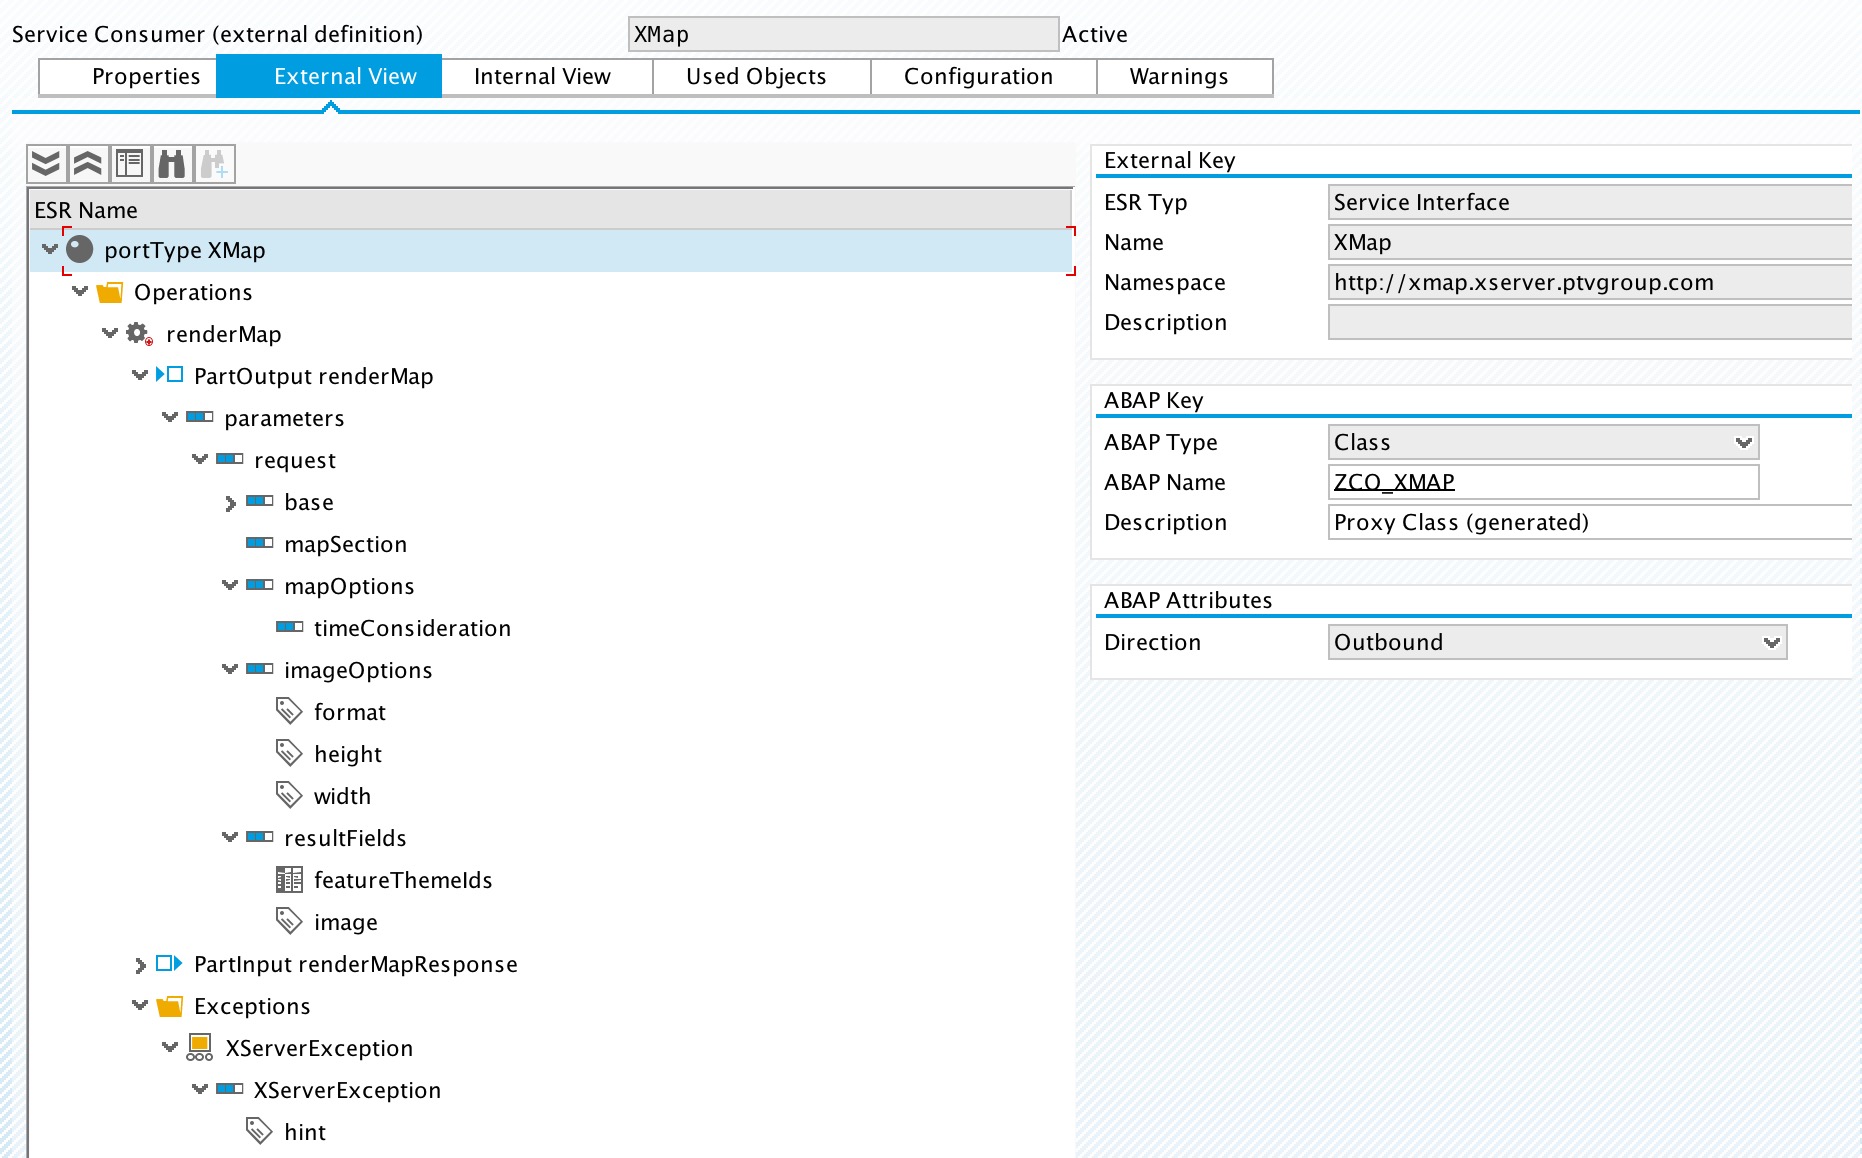Click the XServerException fault icon
The image size is (1862, 1158).
200,1048
